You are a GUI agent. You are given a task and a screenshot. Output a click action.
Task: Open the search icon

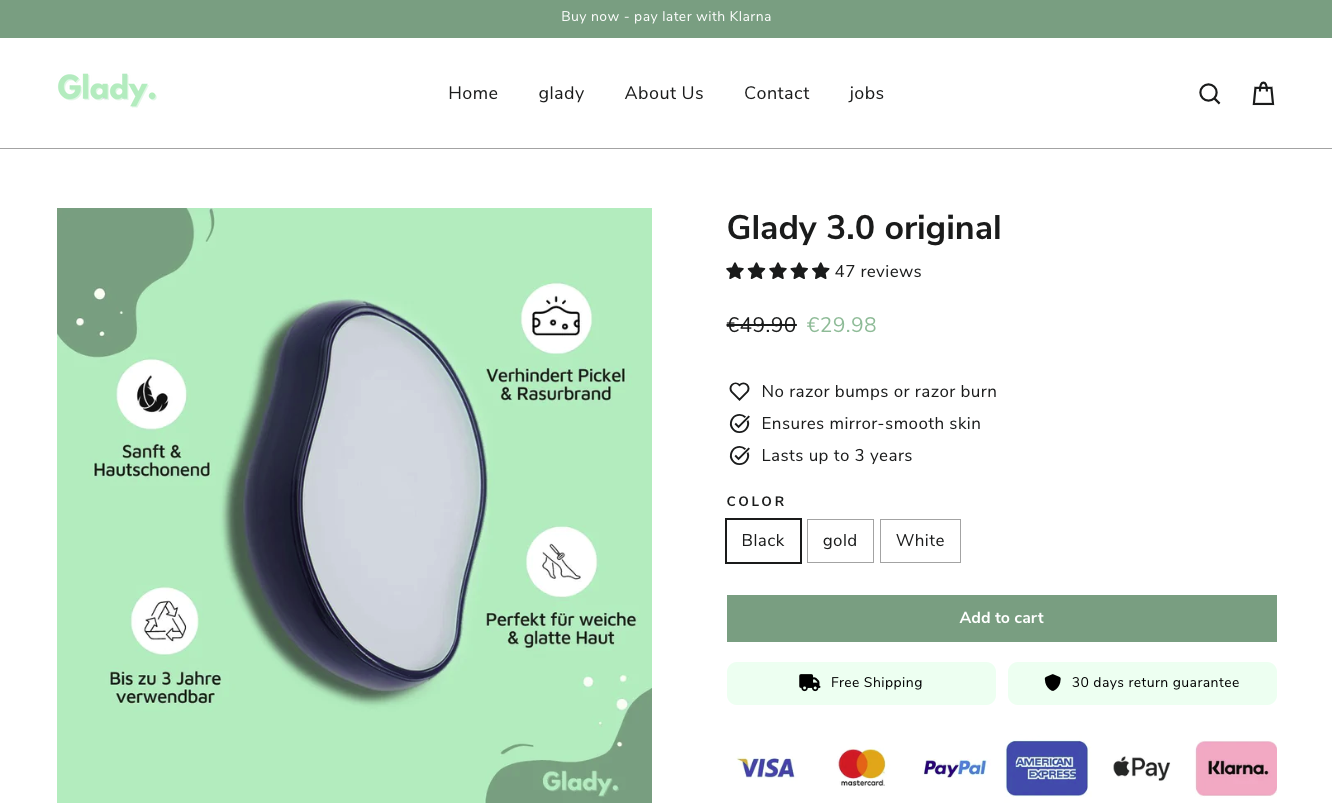1209,93
